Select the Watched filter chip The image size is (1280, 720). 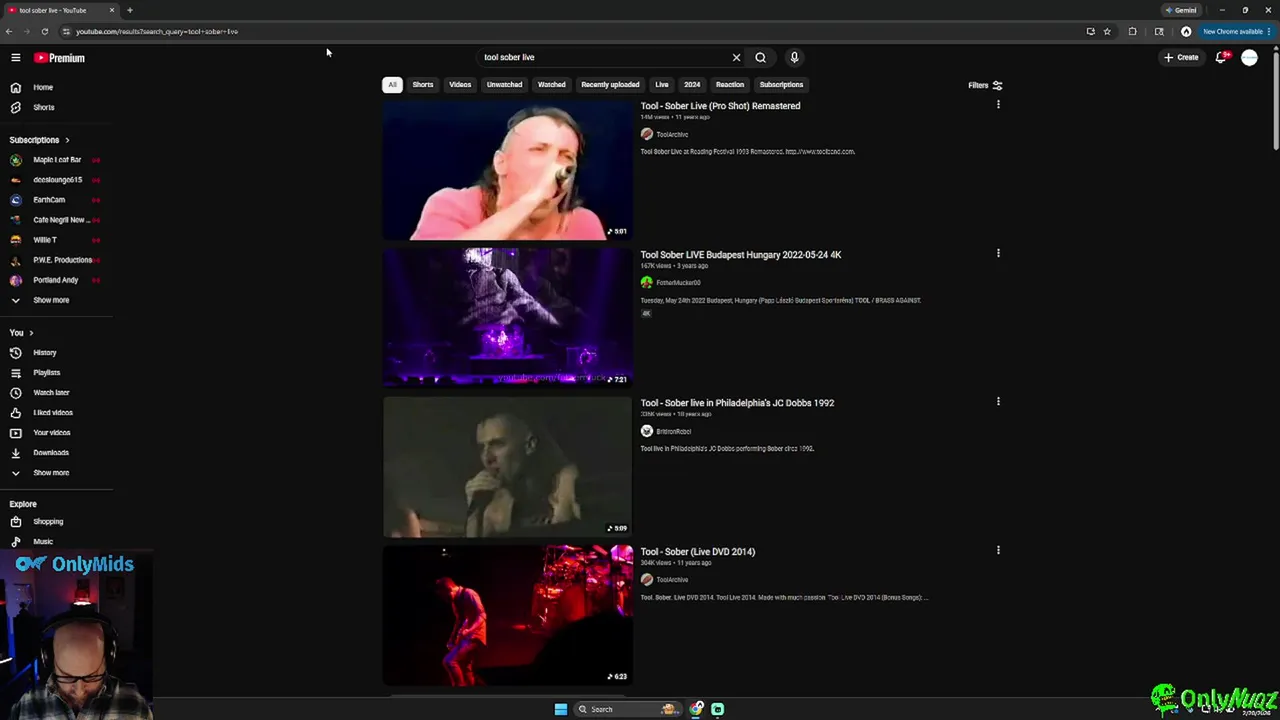pos(552,85)
